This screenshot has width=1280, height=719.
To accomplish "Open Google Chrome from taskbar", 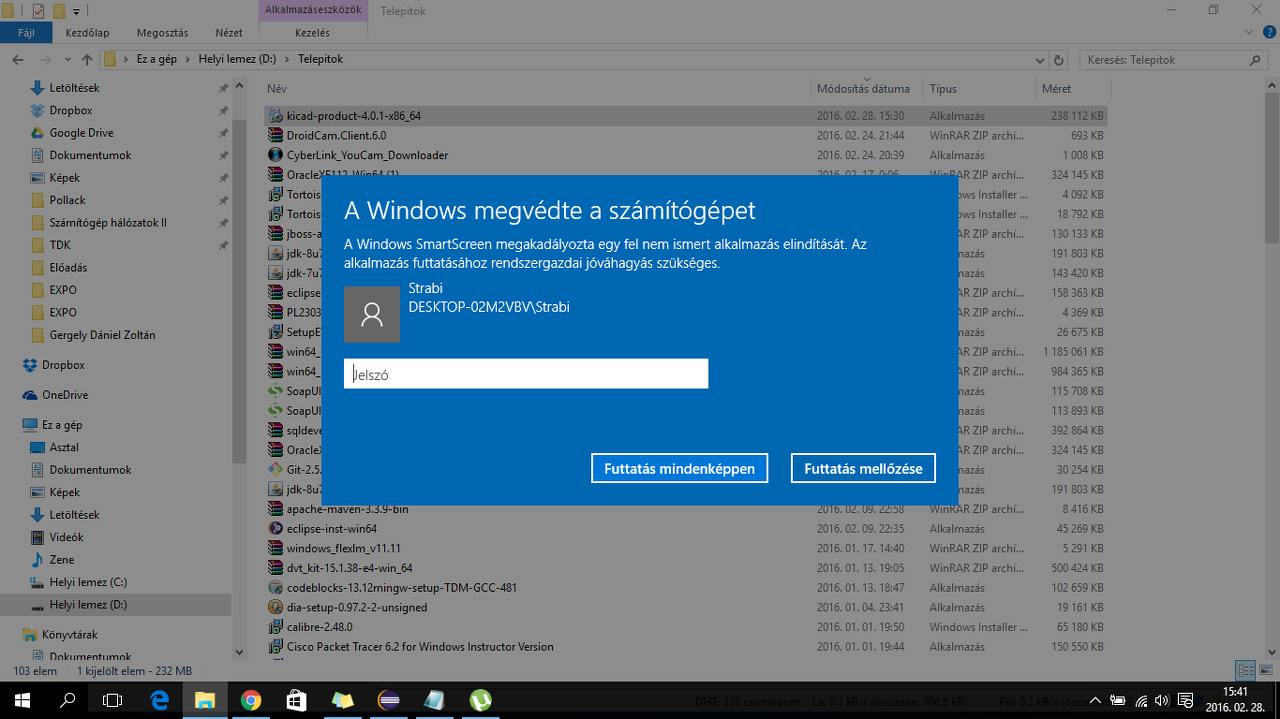I will pyautogui.click(x=251, y=700).
